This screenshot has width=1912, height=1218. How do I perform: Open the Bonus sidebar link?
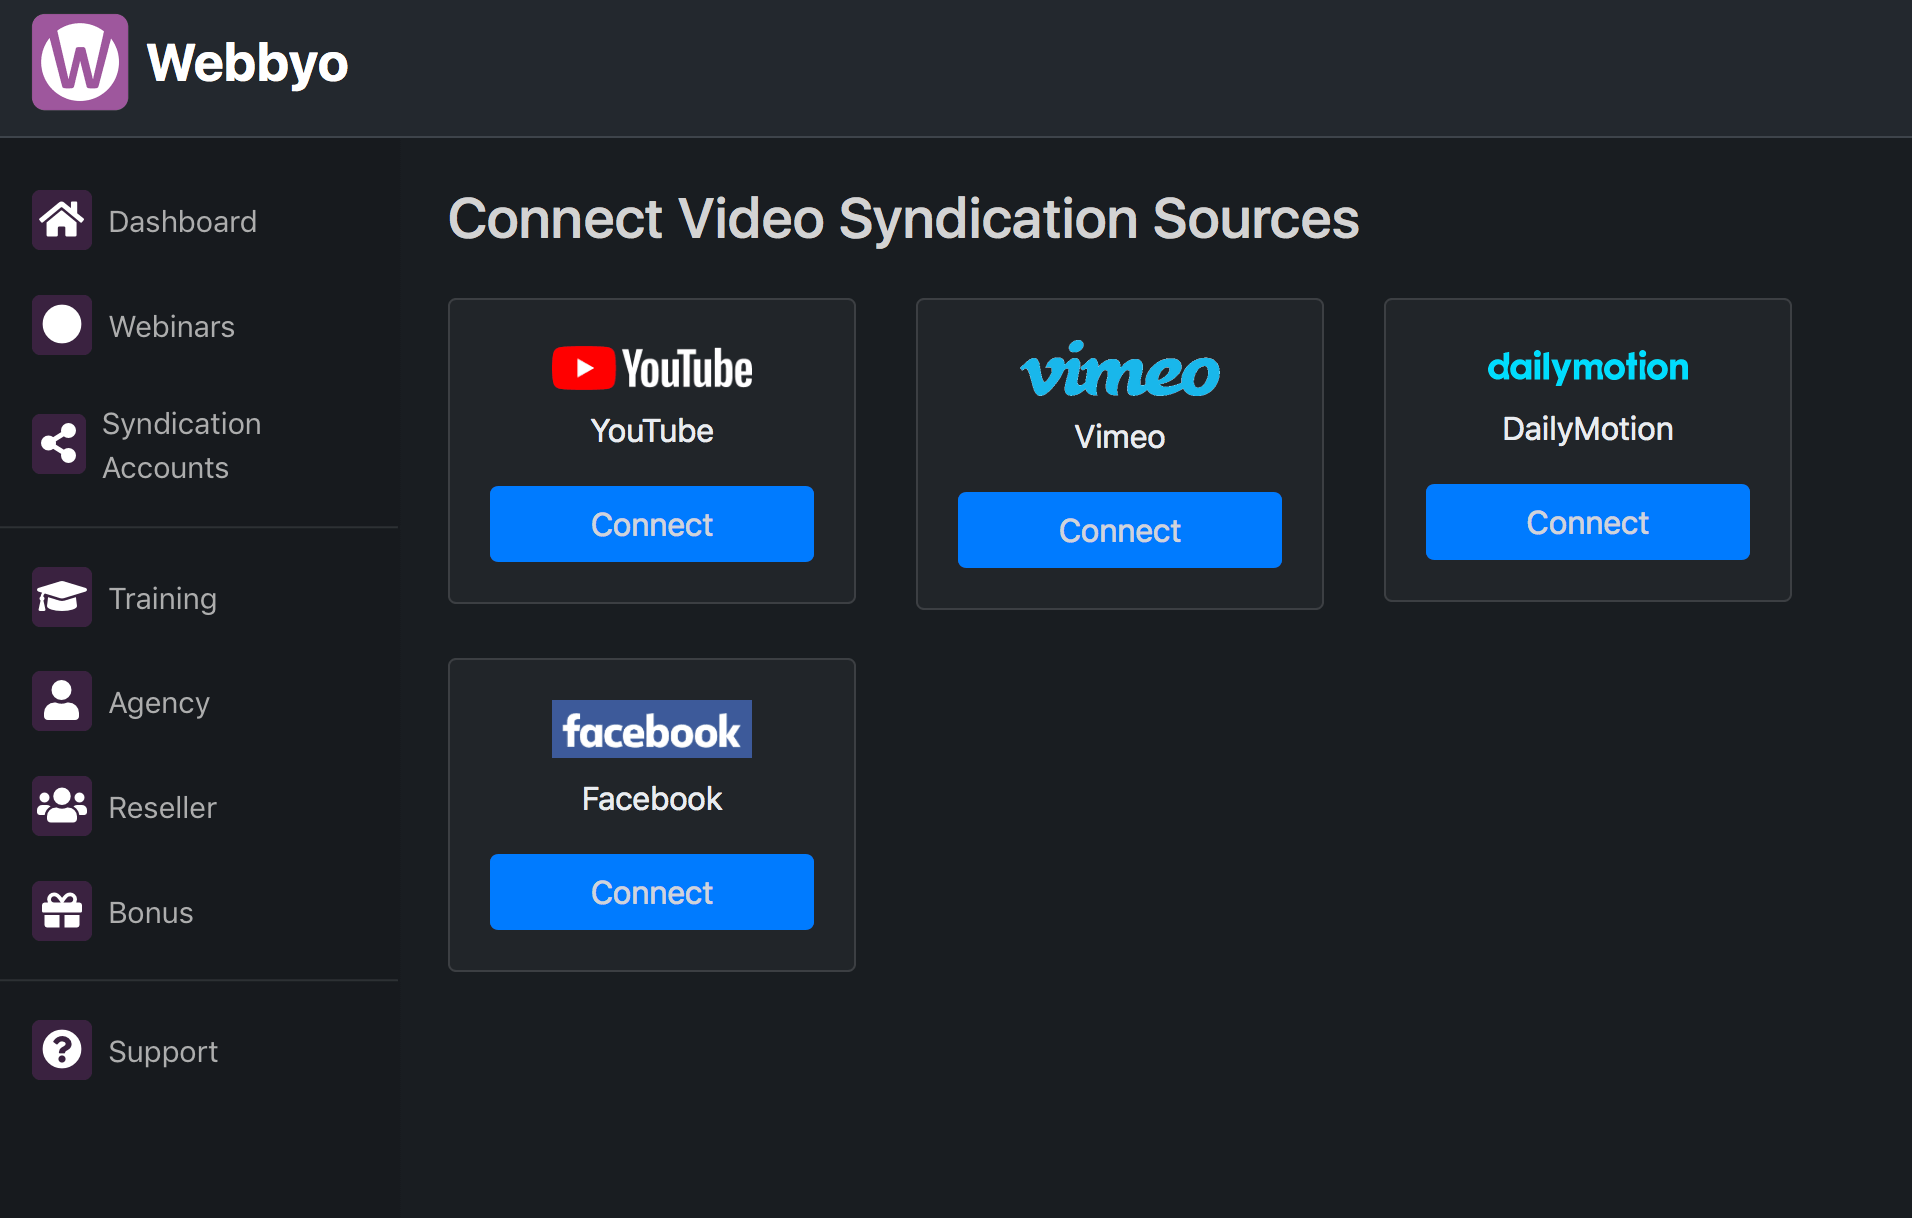click(x=151, y=912)
